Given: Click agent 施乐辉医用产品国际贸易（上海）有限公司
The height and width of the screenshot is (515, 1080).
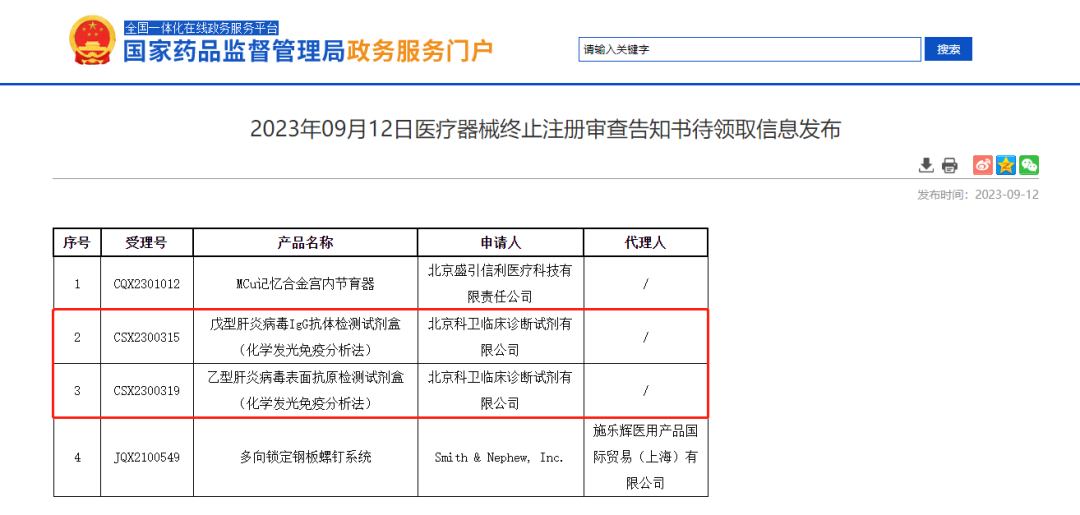Looking at the screenshot, I should (645, 457).
